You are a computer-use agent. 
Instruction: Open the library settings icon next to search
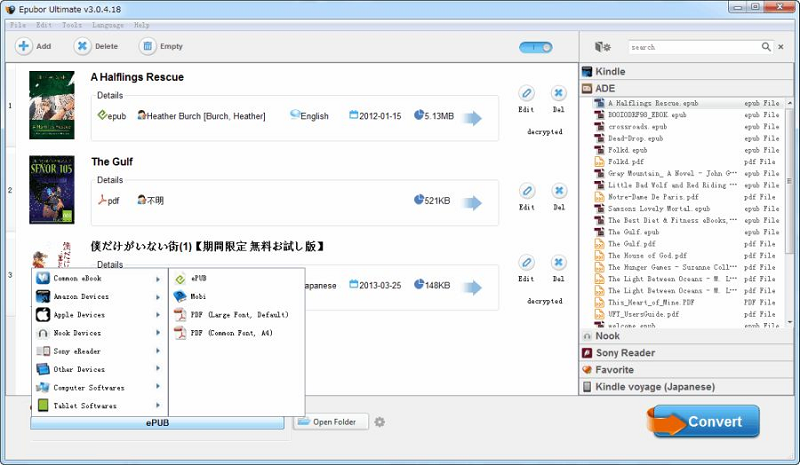pyautogui.click(x=603, y=47)
